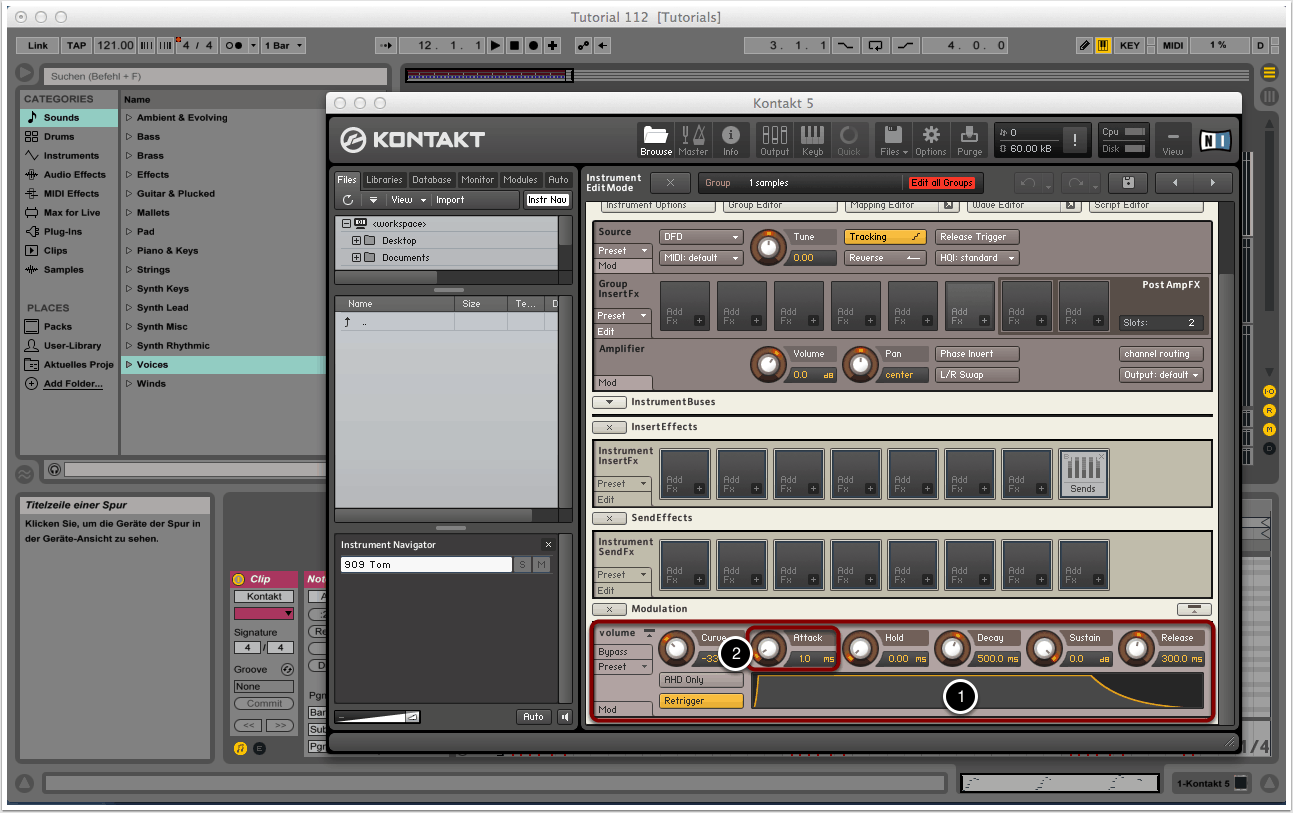Viewport: 1293px width, 813px height.
Task: Switch to the Database tab
Action: 431,180
